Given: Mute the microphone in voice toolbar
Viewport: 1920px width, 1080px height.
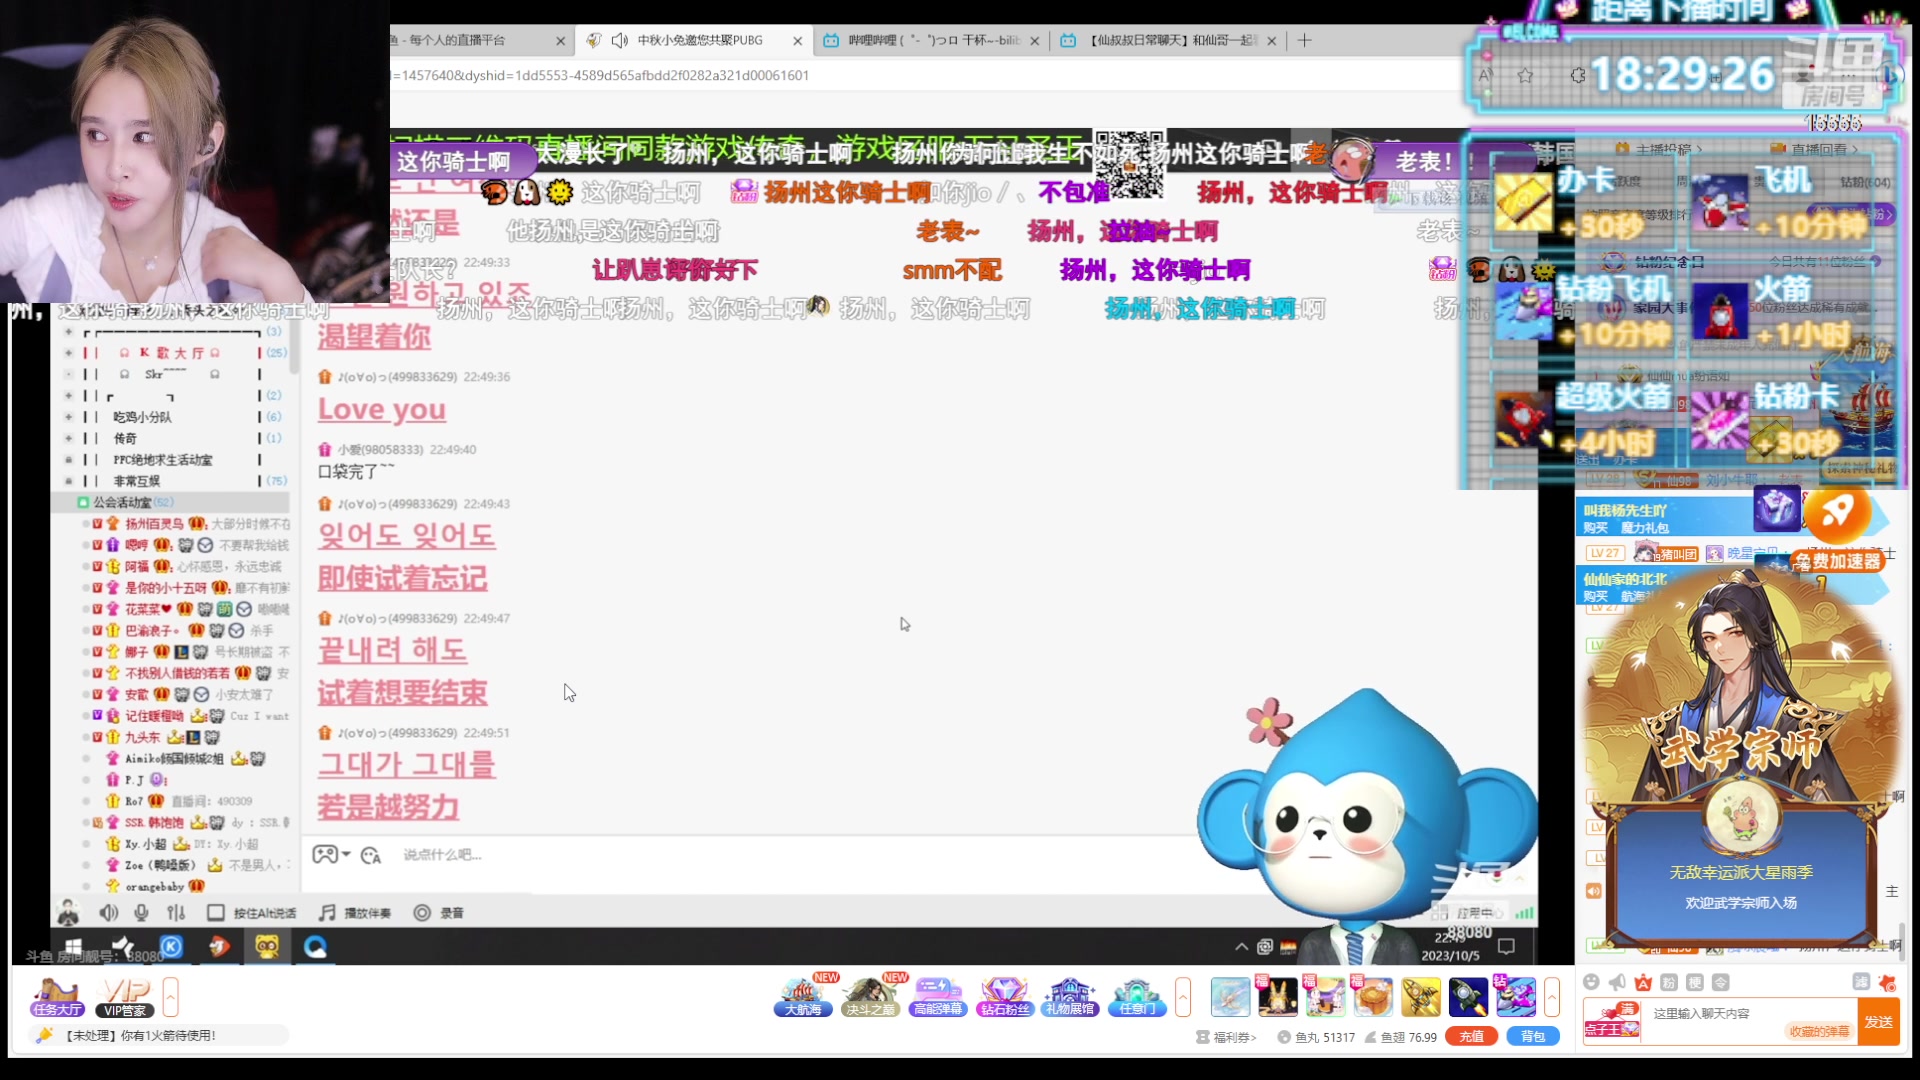Looking at the screenshot, I should [142, 913].
